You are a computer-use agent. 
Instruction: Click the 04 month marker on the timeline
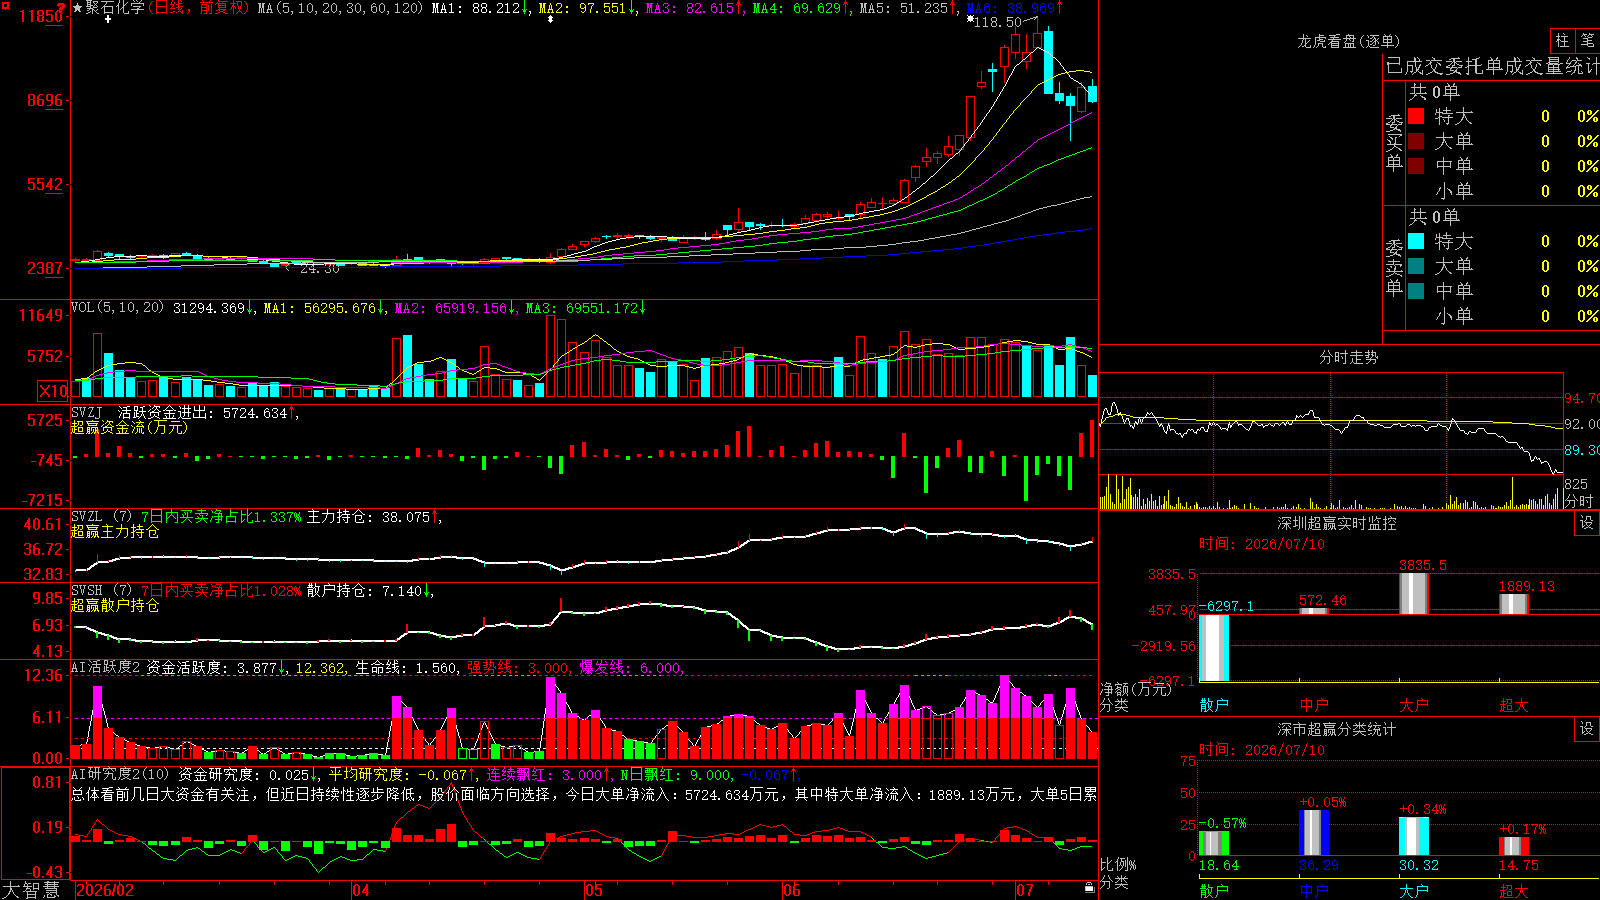click(361, 890)
